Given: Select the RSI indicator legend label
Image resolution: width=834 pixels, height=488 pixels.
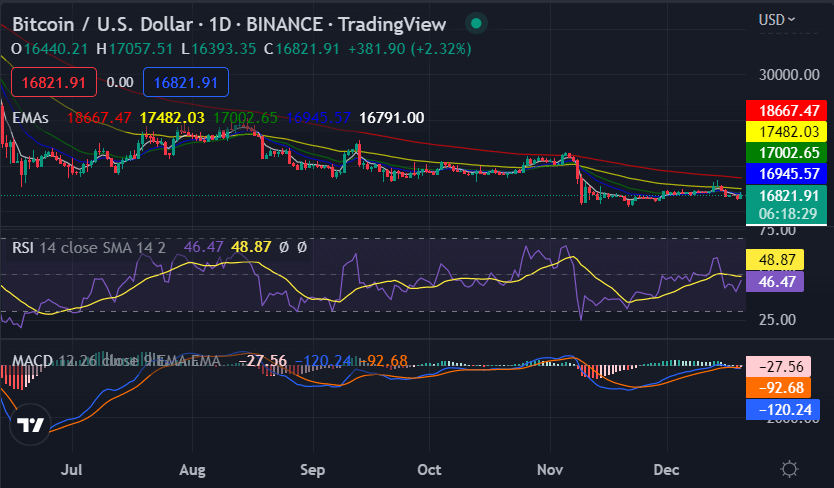Looking at the screenshot, I should pyautogui.click(x=23, y=247).
